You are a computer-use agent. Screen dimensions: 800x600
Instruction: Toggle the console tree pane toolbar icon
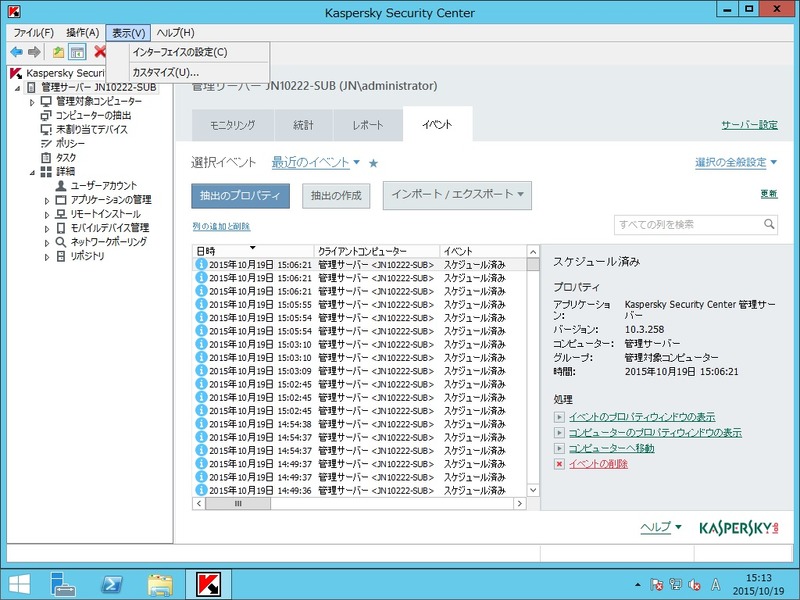(x=77, y=52)
